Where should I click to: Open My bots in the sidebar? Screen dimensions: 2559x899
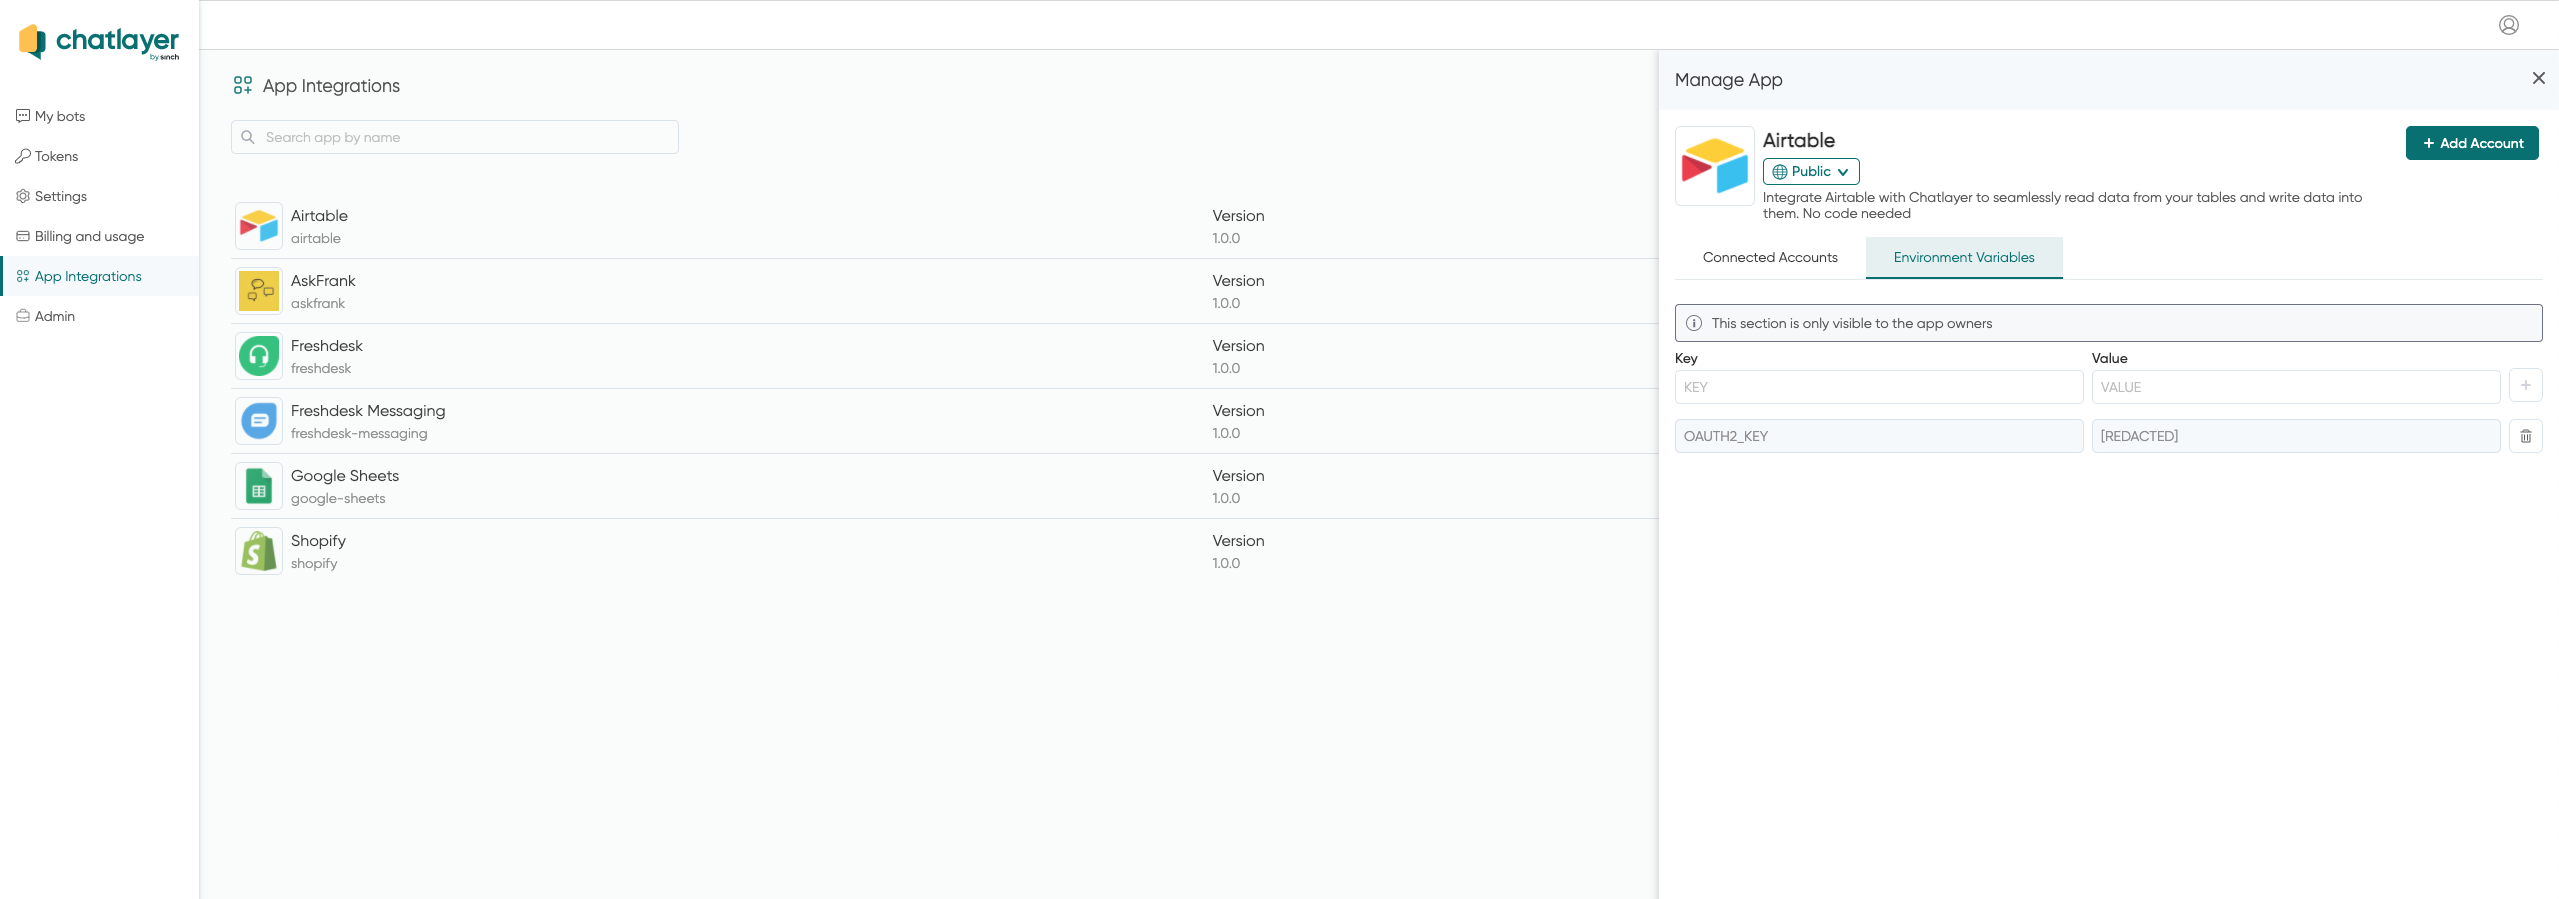click(60, 116)
